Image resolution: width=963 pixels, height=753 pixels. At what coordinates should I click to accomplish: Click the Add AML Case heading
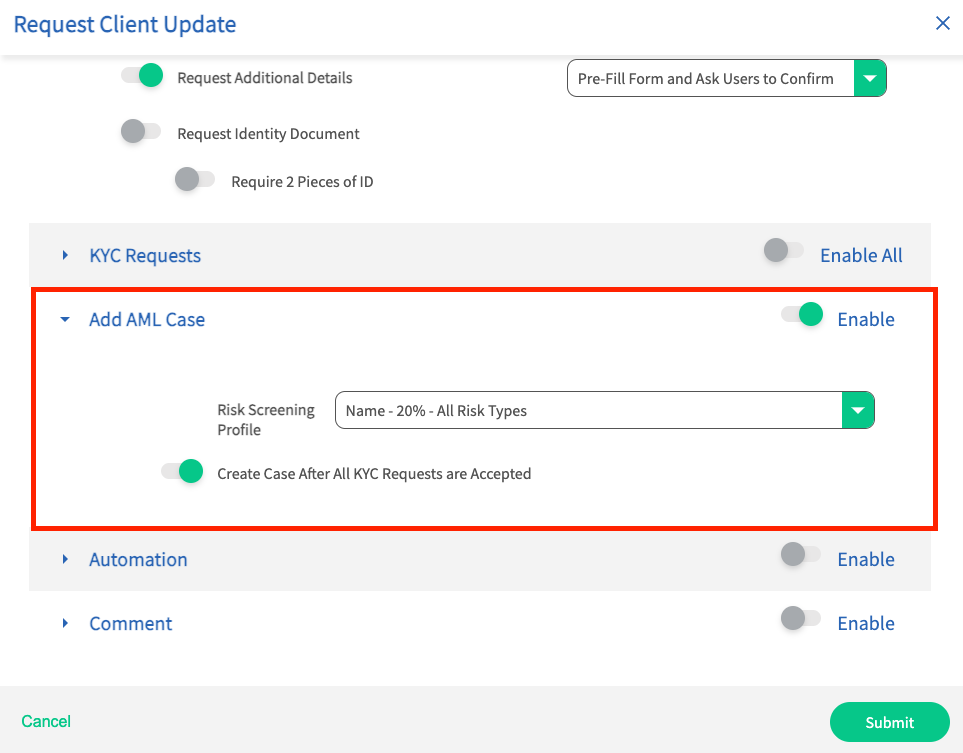[147, 319]
